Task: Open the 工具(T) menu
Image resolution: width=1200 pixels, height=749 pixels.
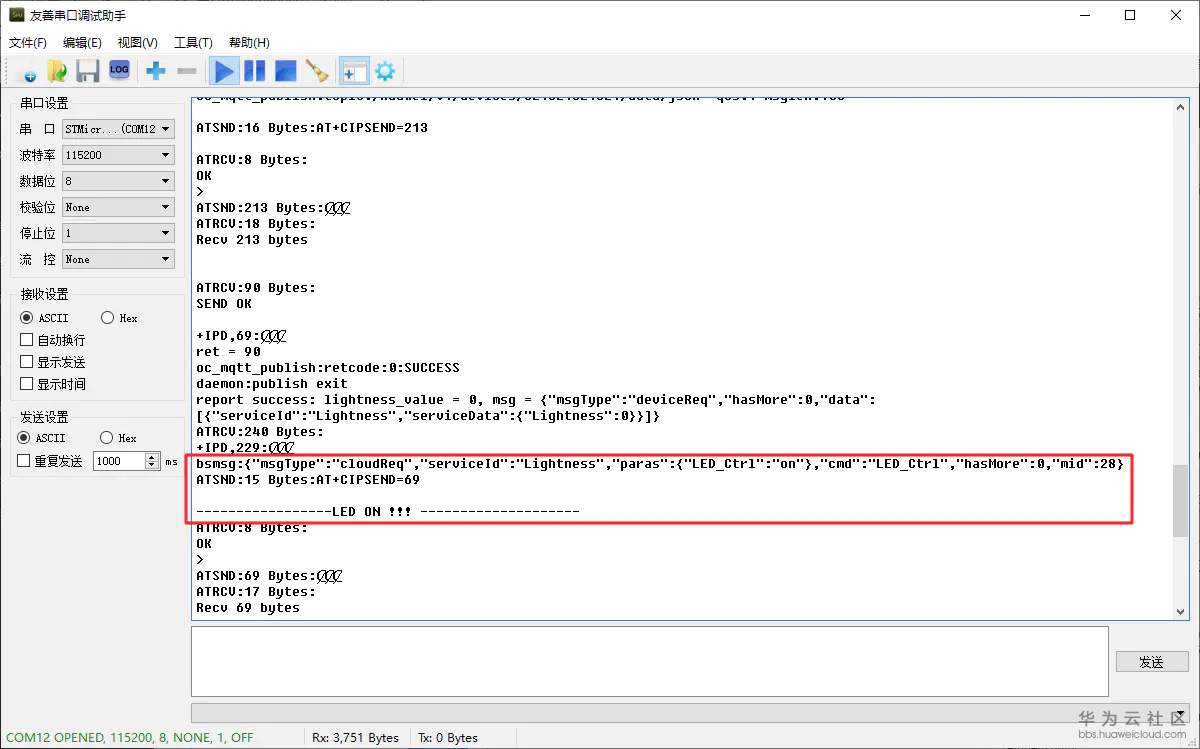Action: point(193,43)
